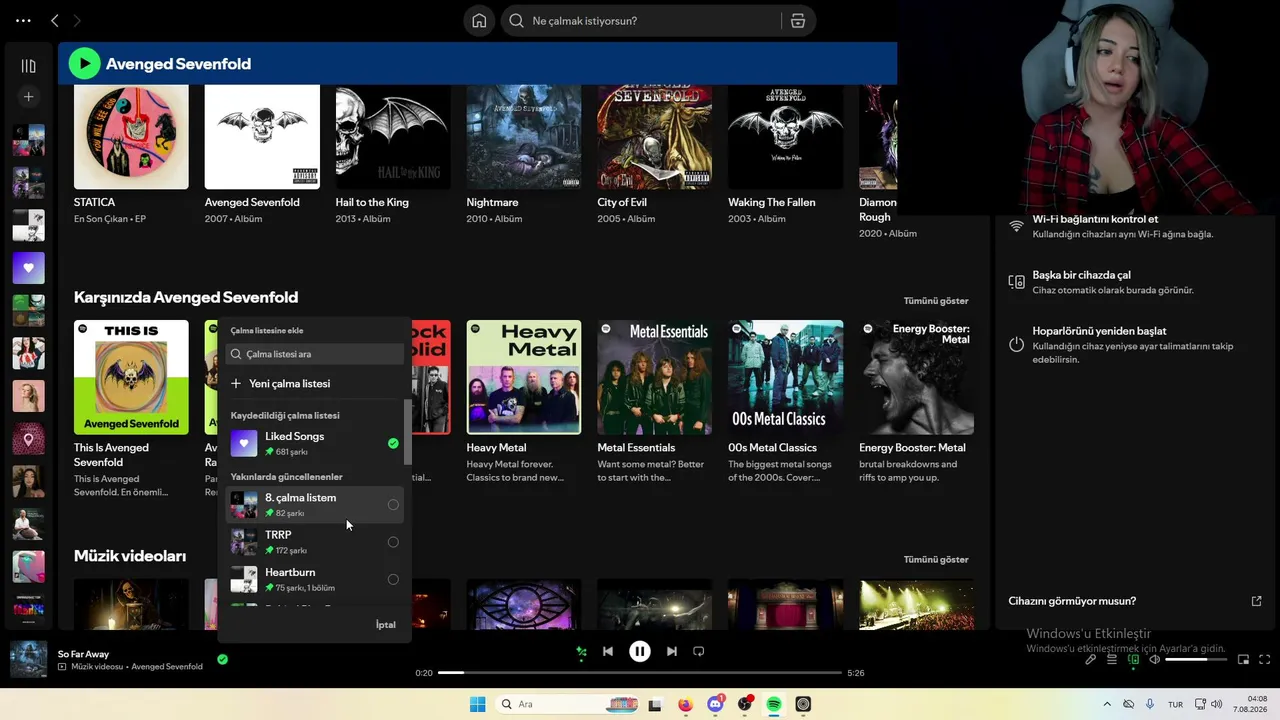Click Tümünü göster for Karşınızda Avenged Sevenfold
The height and width of the screenshot is (720, 1280).
pyautogui.click(x=936, y=301)
